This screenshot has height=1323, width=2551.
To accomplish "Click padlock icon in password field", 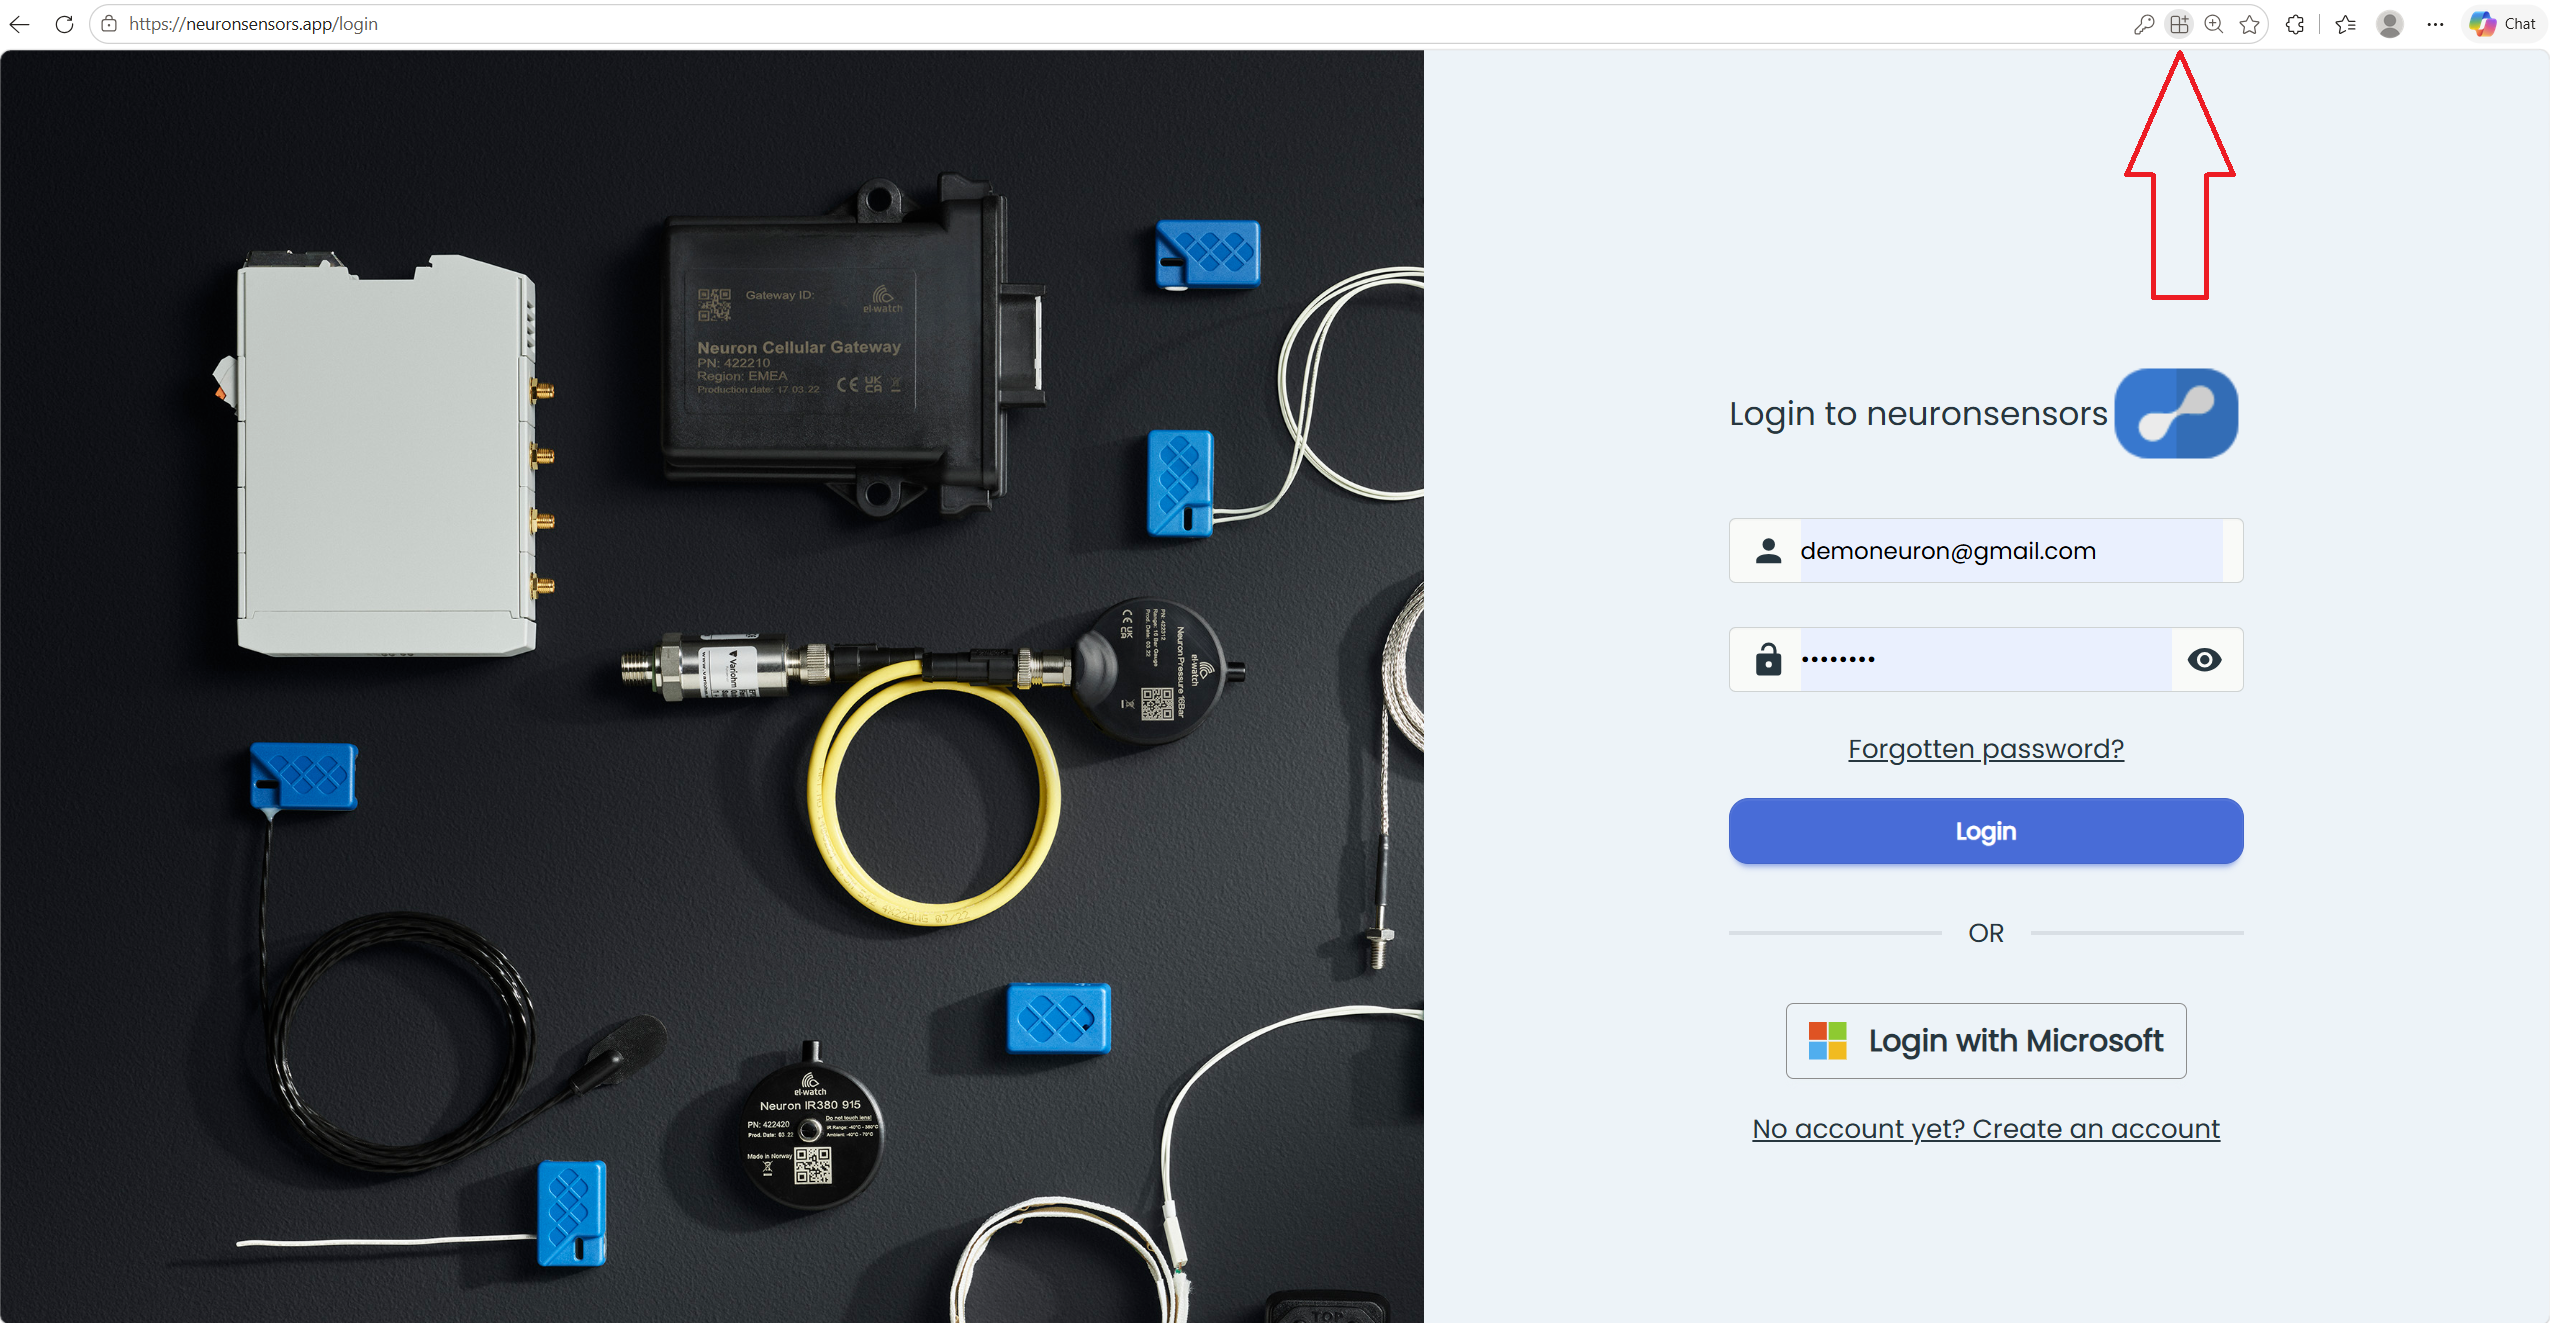I will [x=1768, y=660].
